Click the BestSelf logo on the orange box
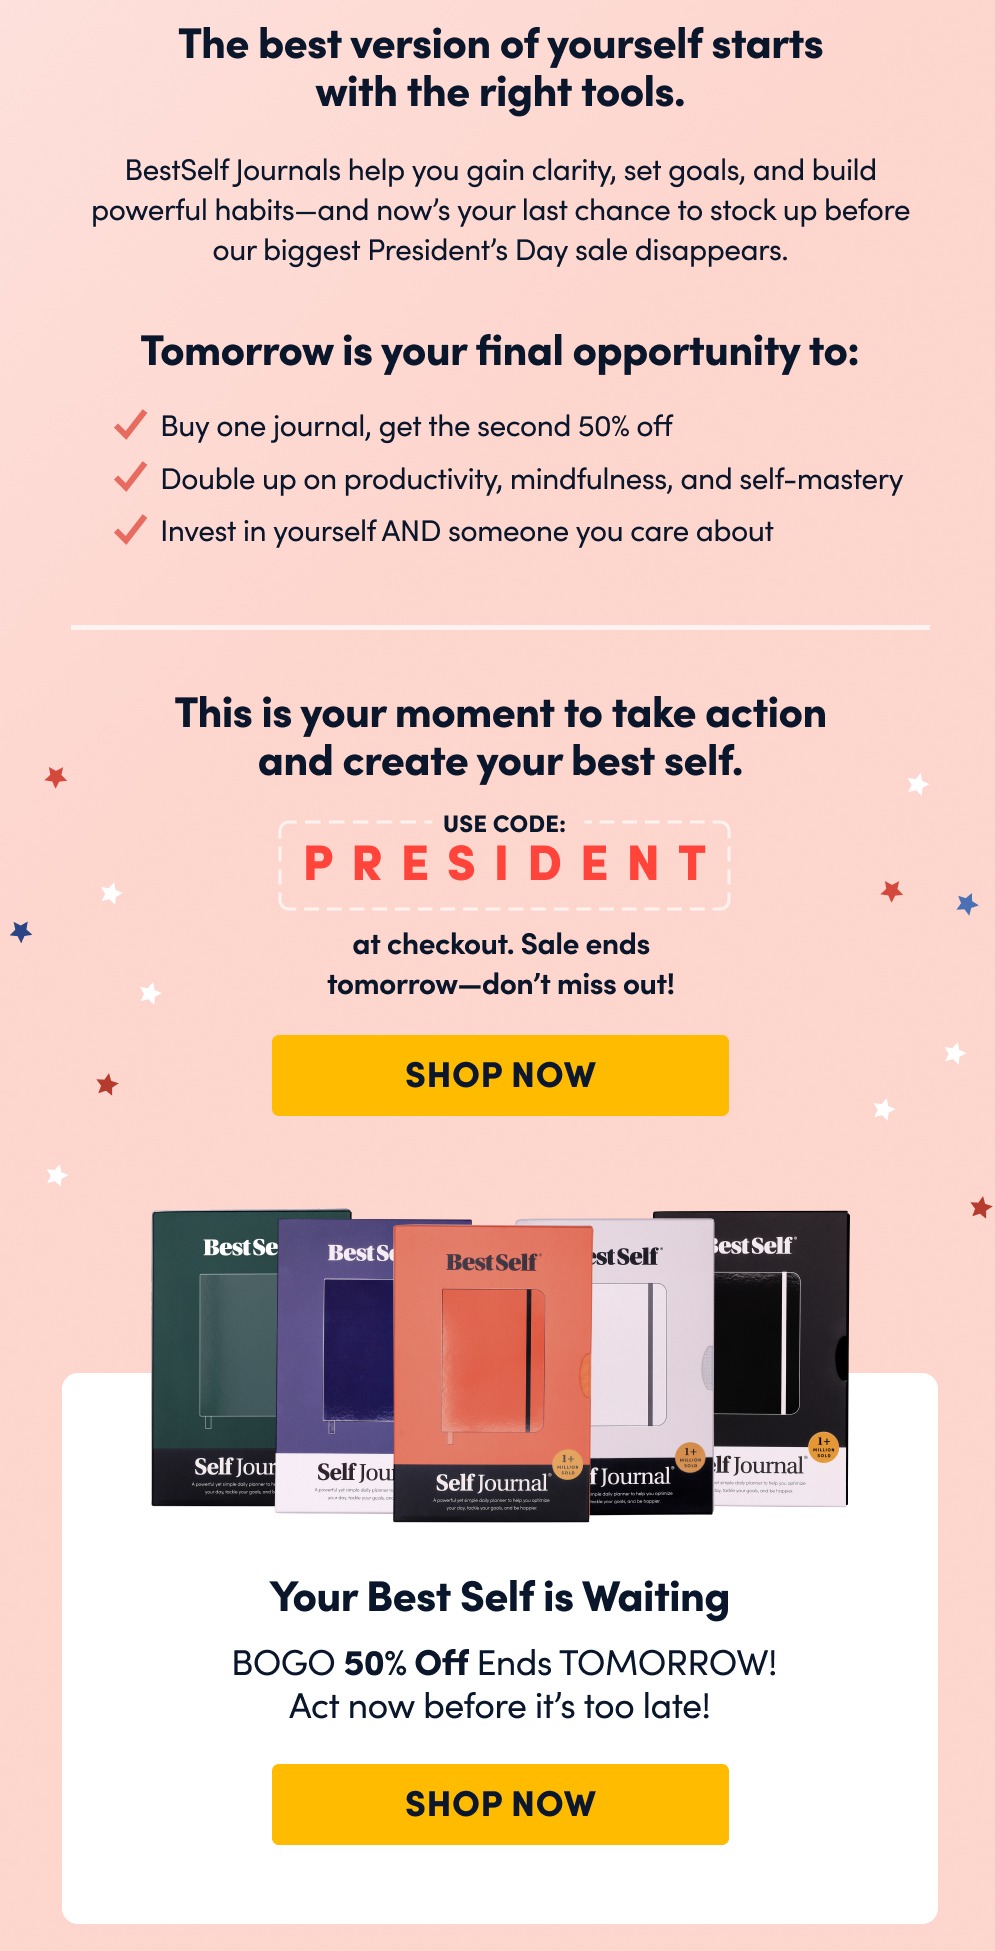Screen dimensions: 995x1951 493,1262
